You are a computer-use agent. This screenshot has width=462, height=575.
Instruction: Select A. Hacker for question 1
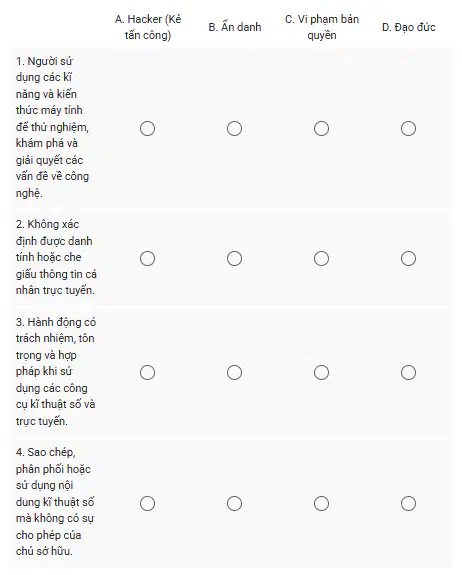pyautogui.click(x=147, y=129)
